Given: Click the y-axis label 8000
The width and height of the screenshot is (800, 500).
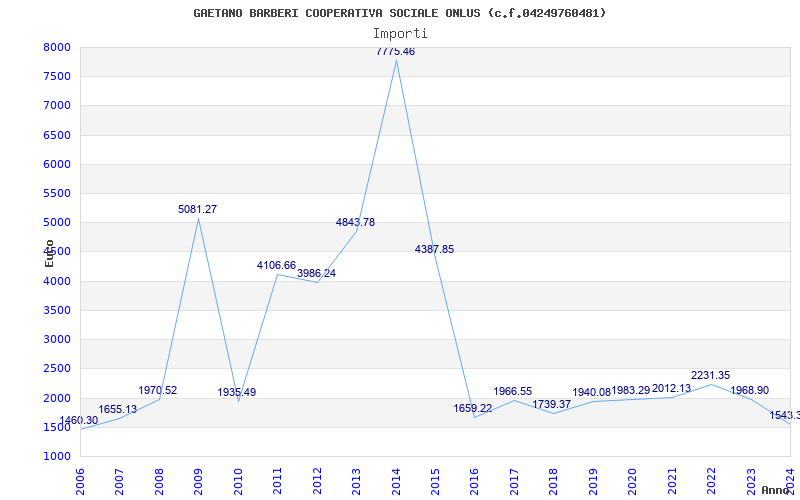Looking at the screenshot, I should [57, 47].
